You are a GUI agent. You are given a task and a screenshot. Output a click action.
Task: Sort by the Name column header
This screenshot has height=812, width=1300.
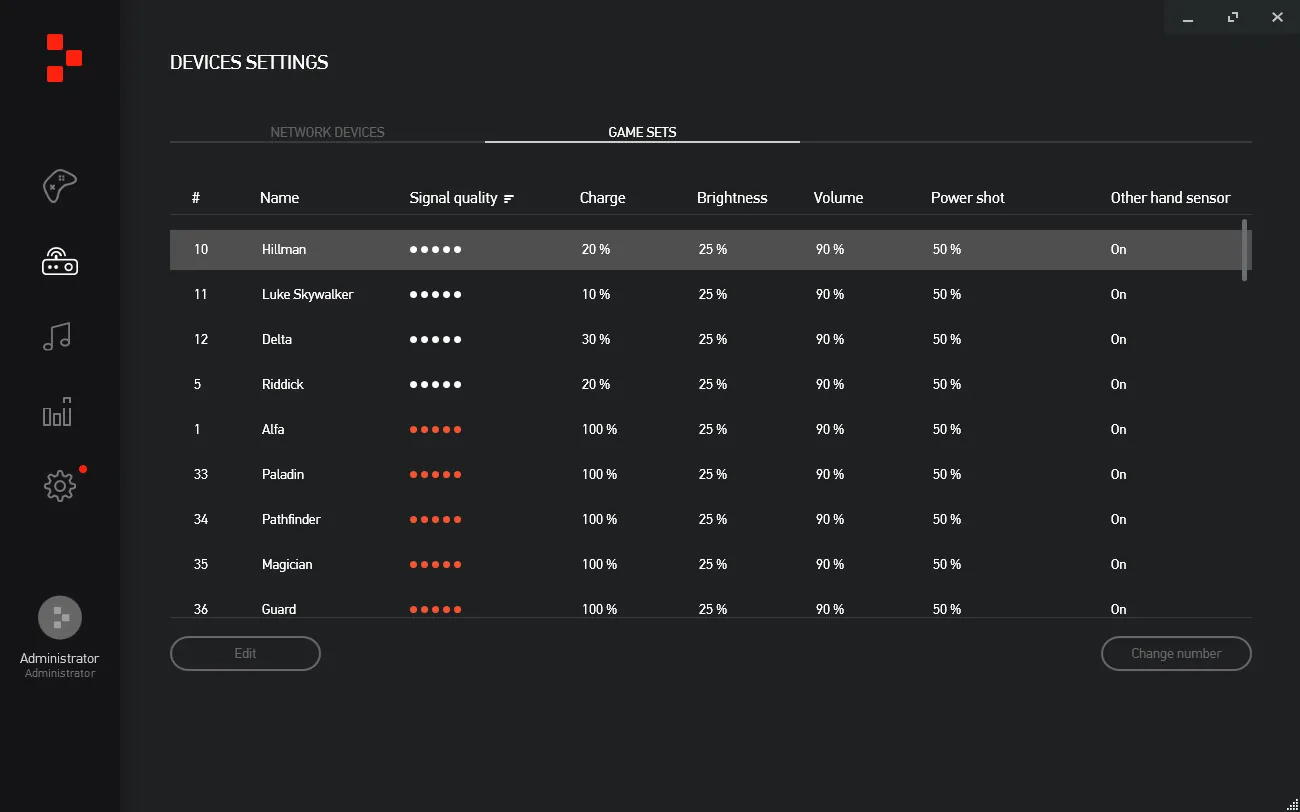click(279, 198)
